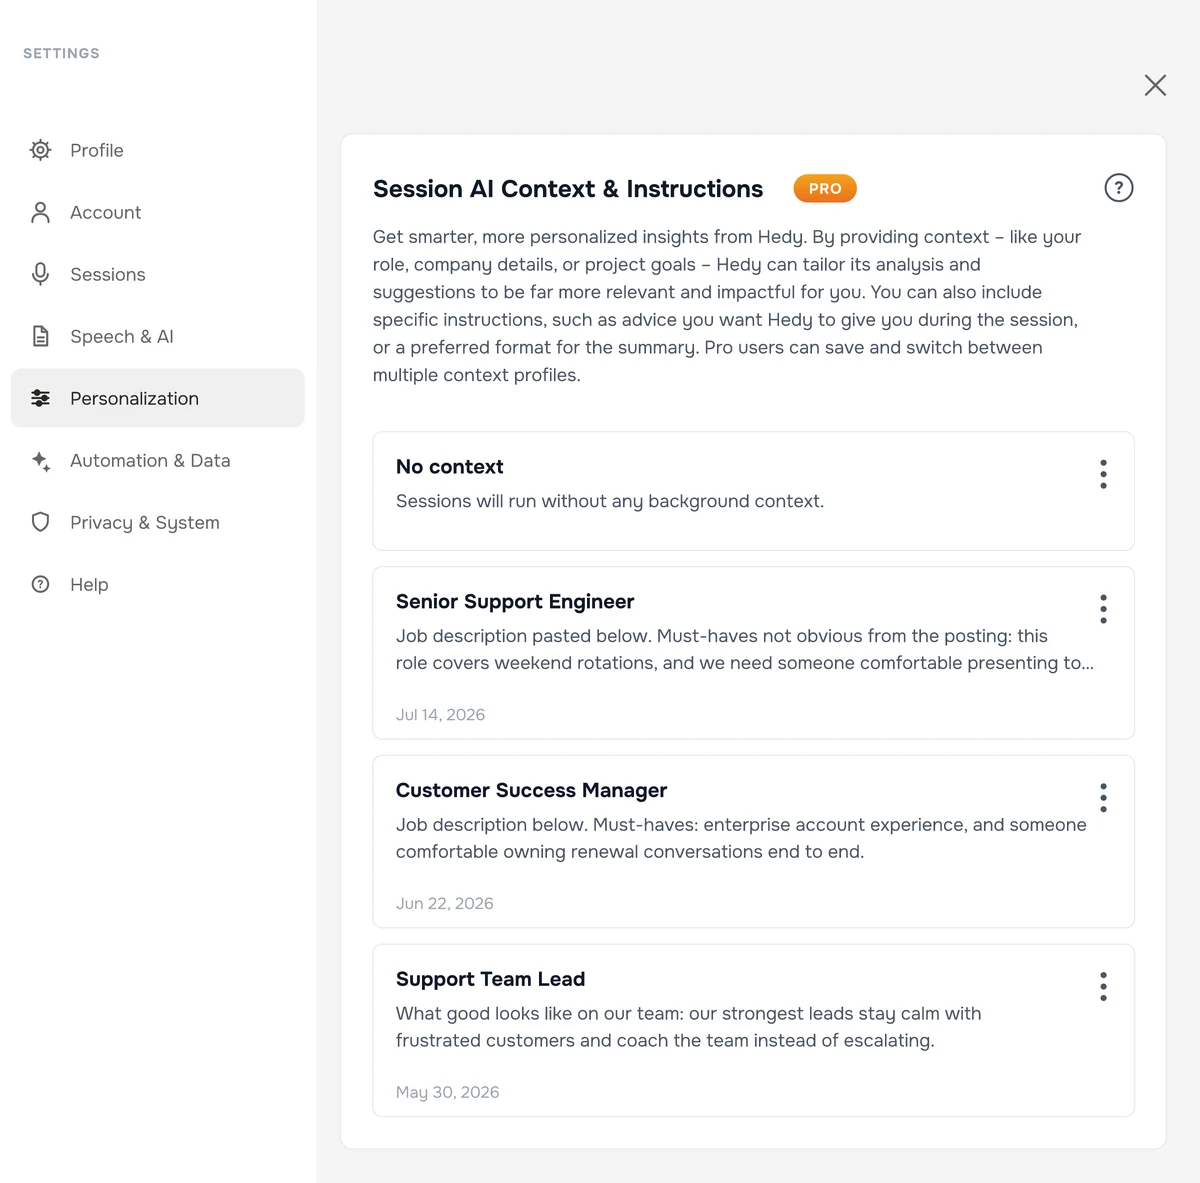
Task: Navigate to Automation & Data
Action: tap(157, 460)
